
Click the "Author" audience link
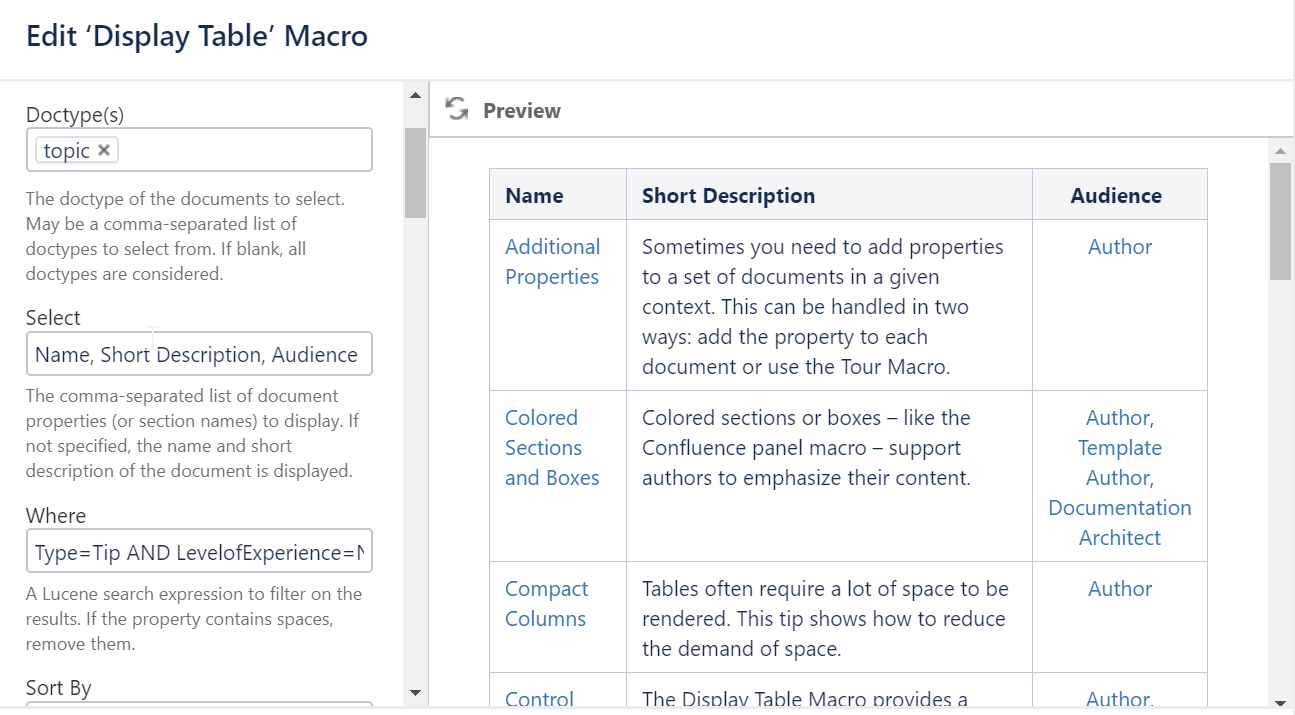tap(1119, 246)
